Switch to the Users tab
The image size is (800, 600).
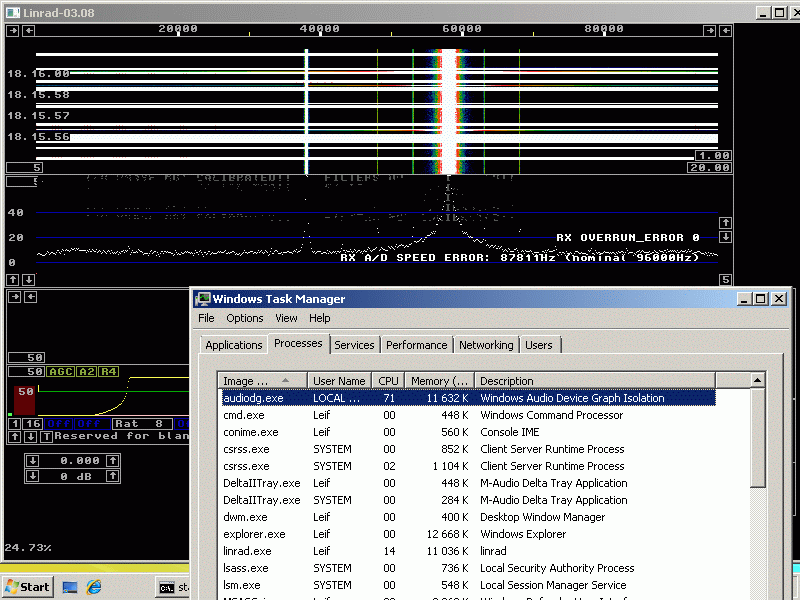[539, 345]
